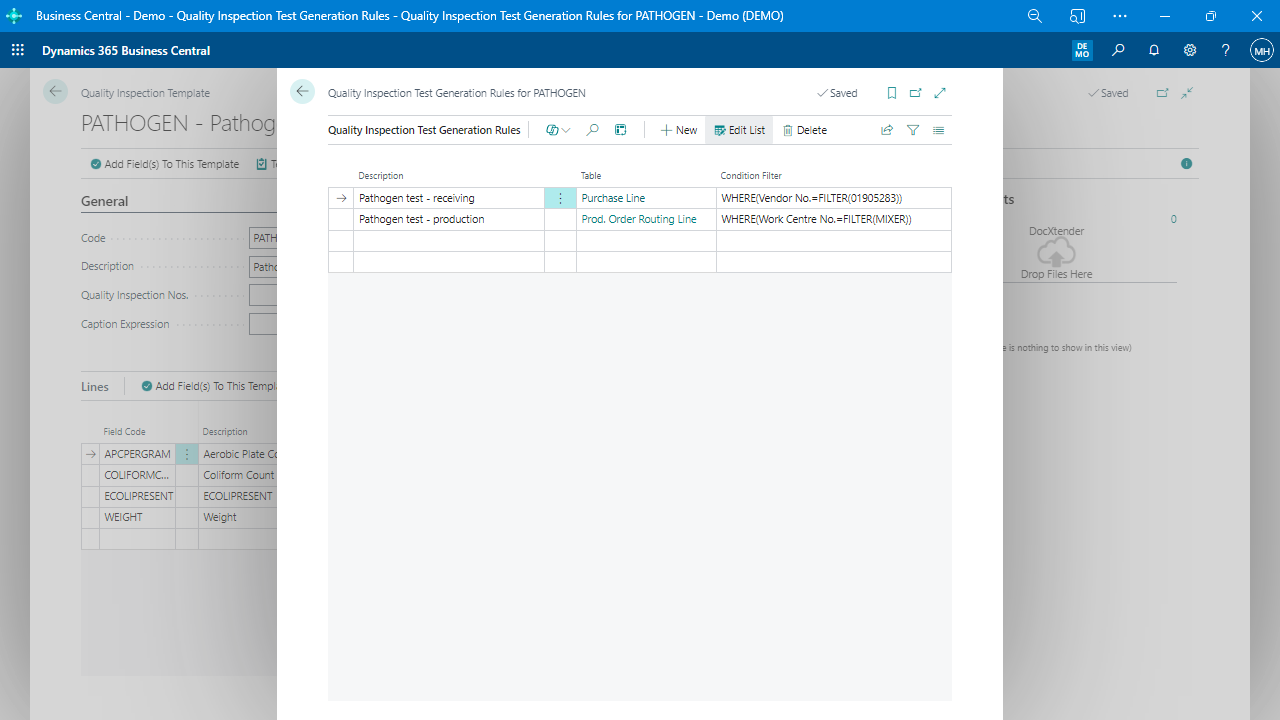This screenshot has height=720, width=1280.
Task: Click Delete in the action bar
Action: point(804,130)
